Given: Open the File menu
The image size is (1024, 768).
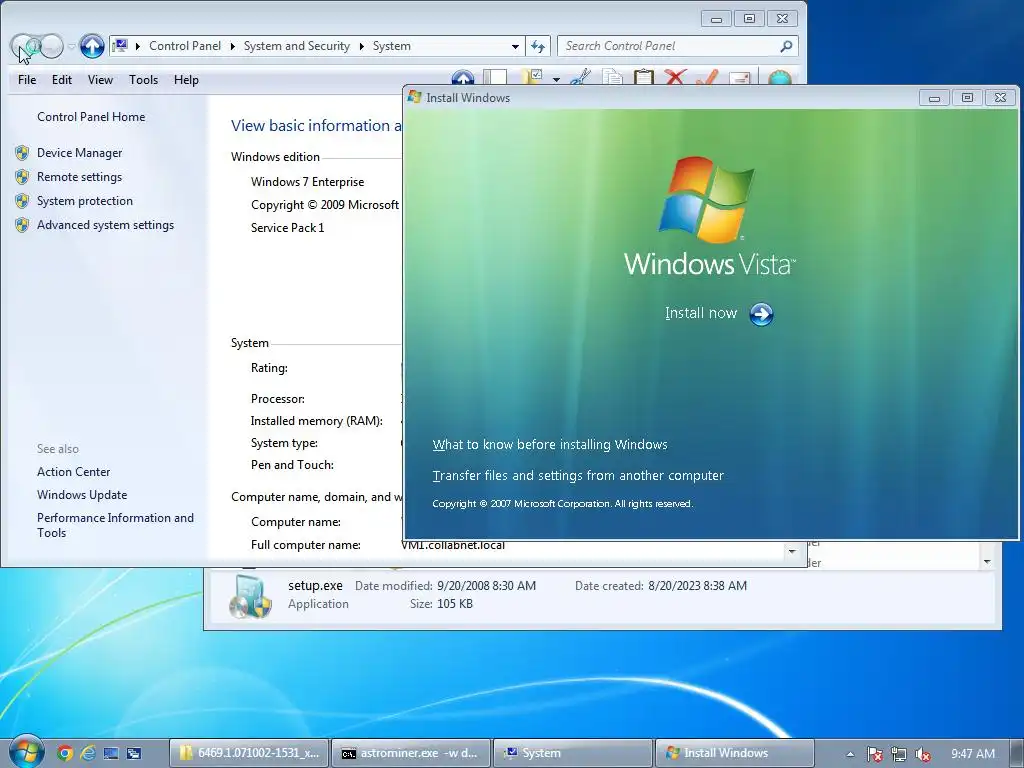Looking at the screenshot, I should (27, 80).
